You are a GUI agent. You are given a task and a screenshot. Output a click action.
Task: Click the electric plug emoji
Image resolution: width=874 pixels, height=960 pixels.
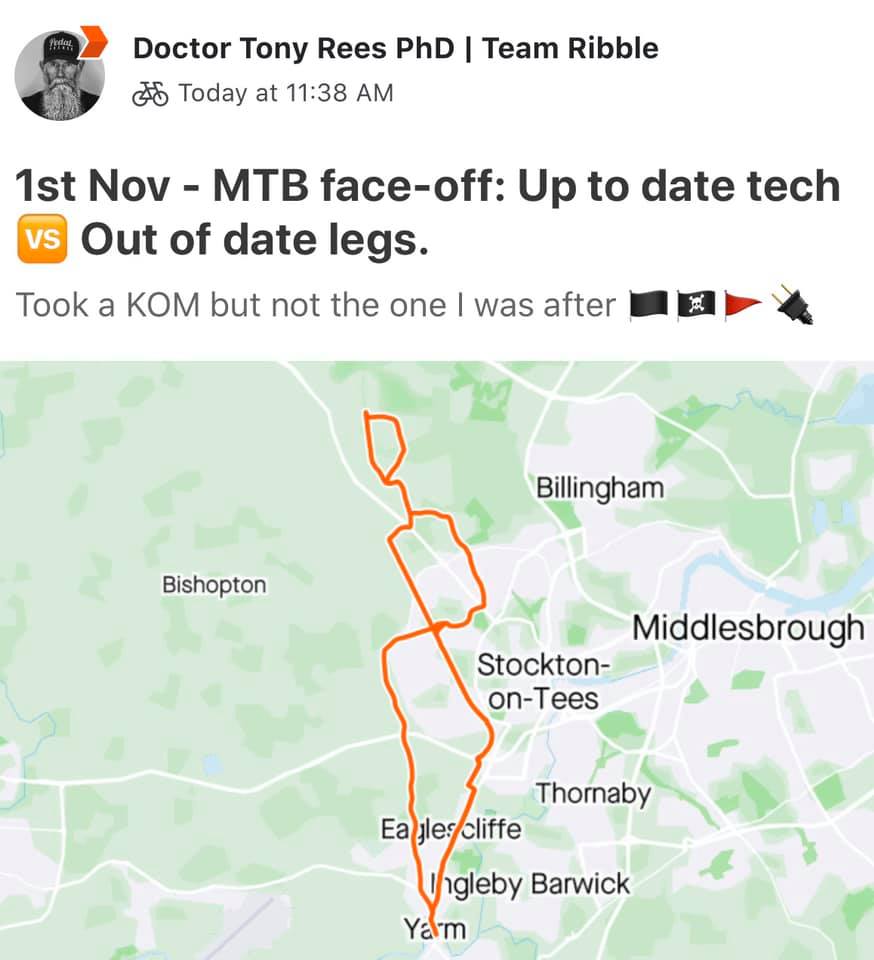click(793, 304)
